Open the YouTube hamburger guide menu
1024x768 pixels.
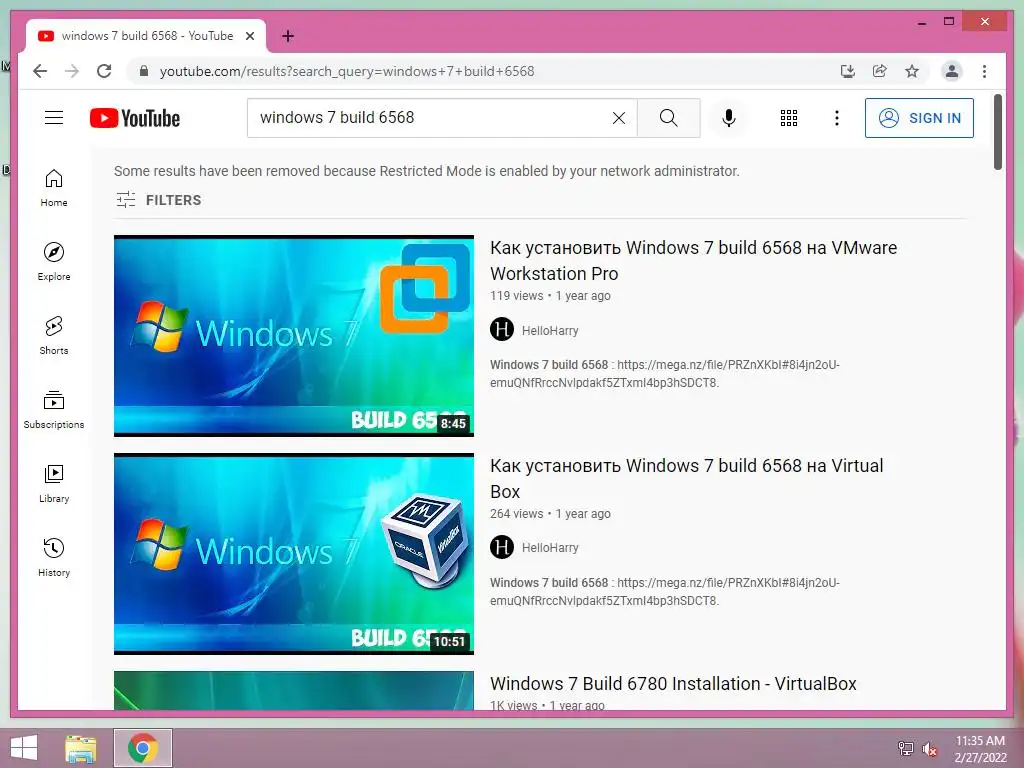pyautogui.click(x=54, y=118)
